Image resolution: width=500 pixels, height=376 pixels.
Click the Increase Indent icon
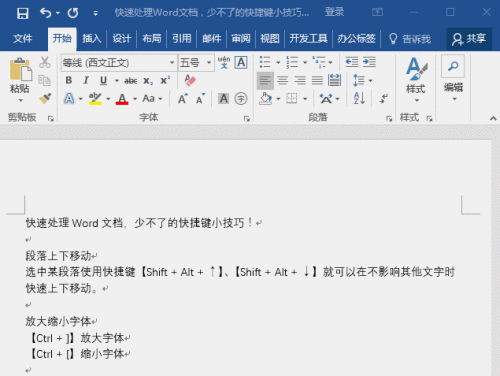click(x=369, y=62)
